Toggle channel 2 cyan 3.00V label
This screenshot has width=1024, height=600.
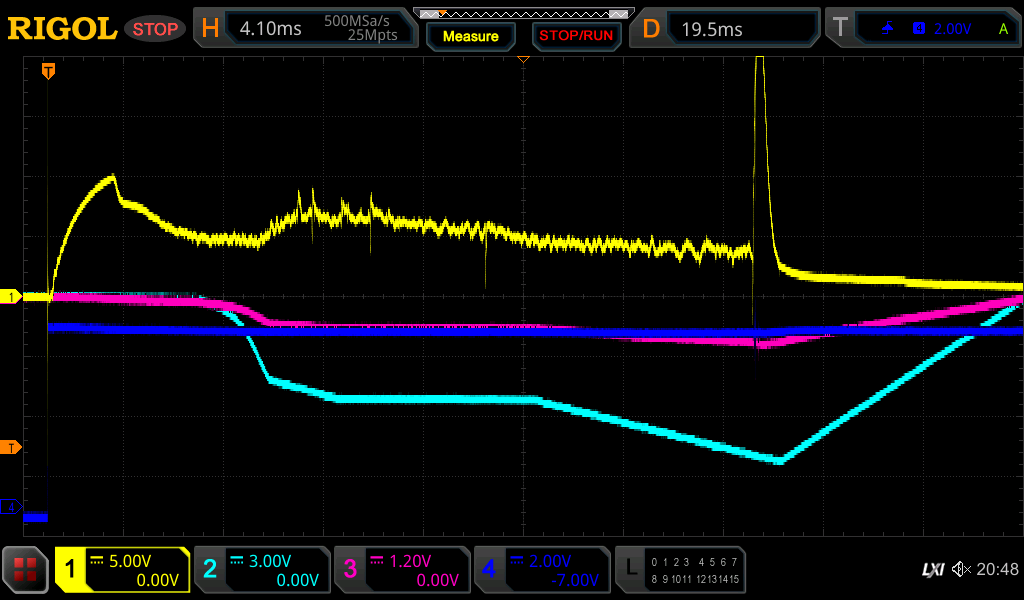pos(262,570)
